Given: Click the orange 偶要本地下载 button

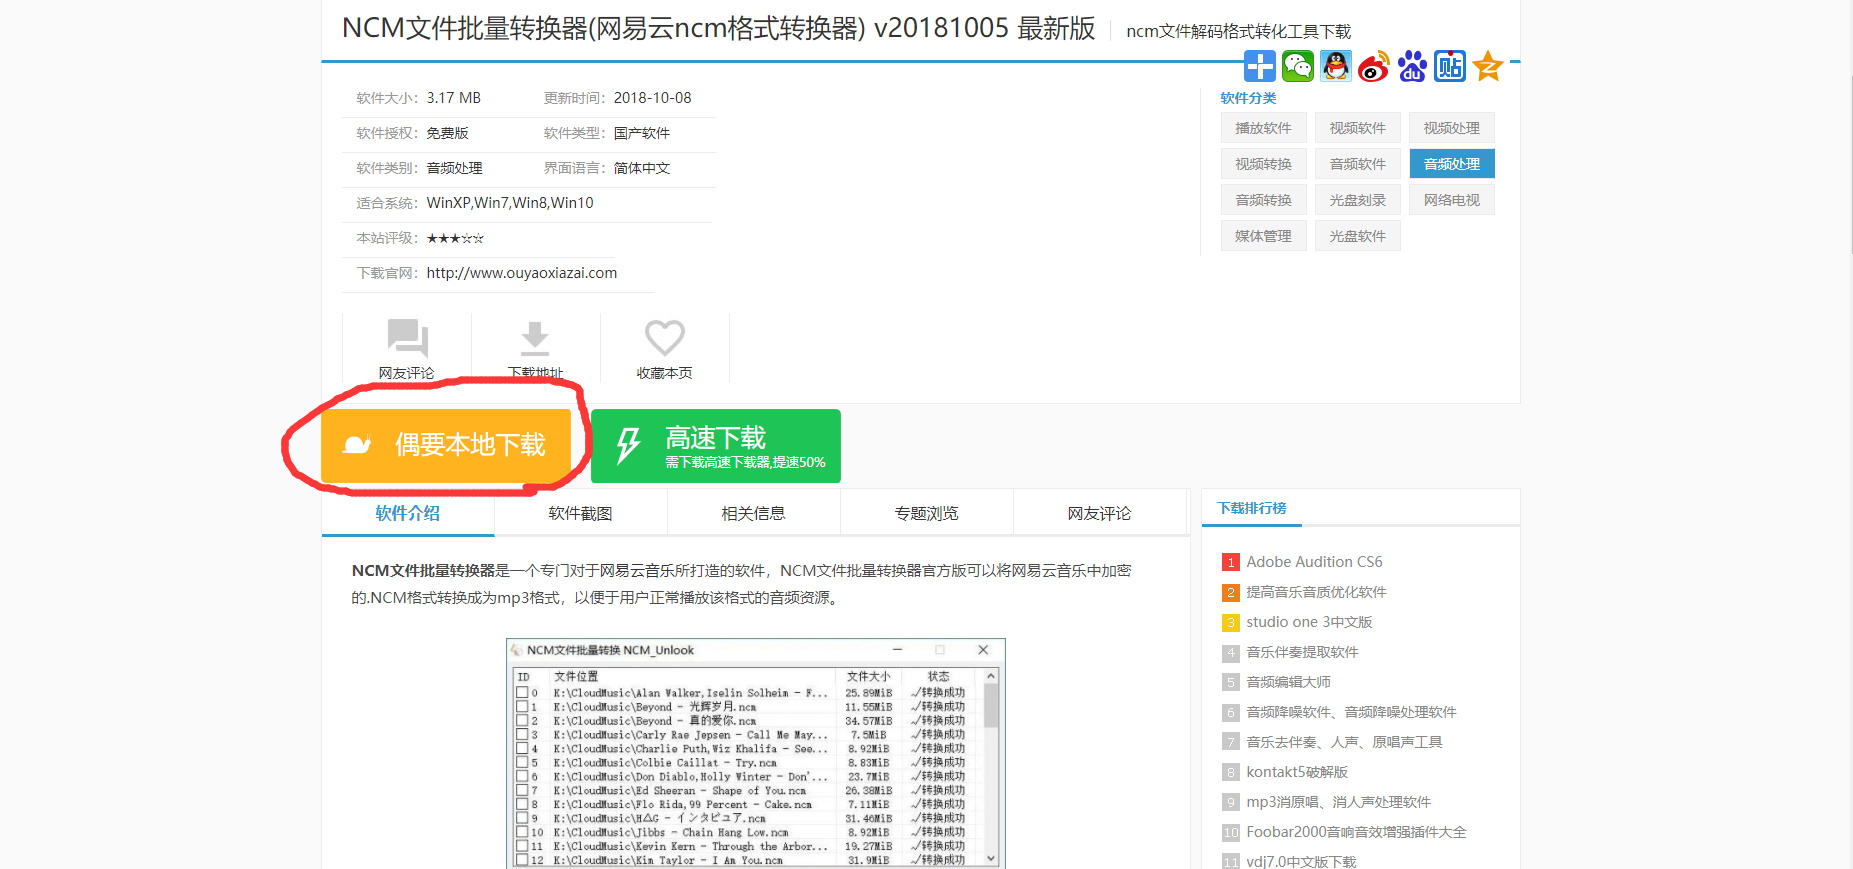Looking at the screenshot, I should pos(446,445).
